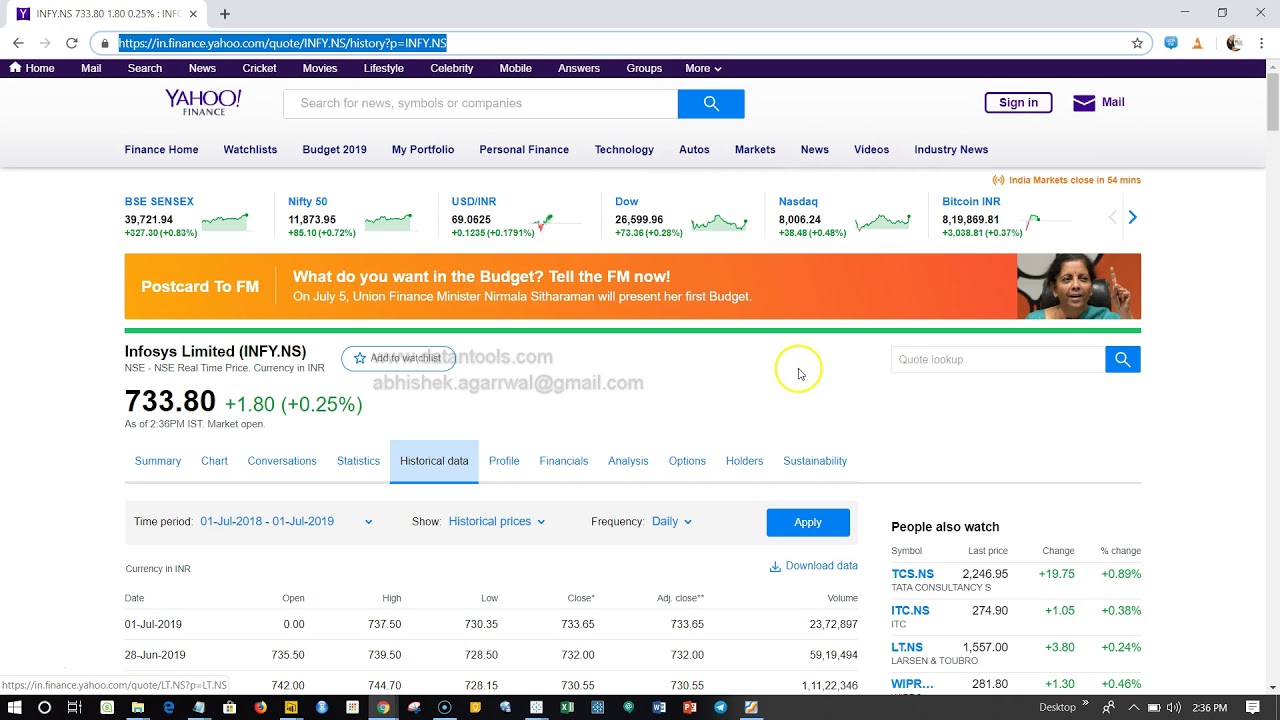This screenshot has height=720, width=1280.
Task: Bookmark page using the star icon
Action: (x=1137, y=43)
